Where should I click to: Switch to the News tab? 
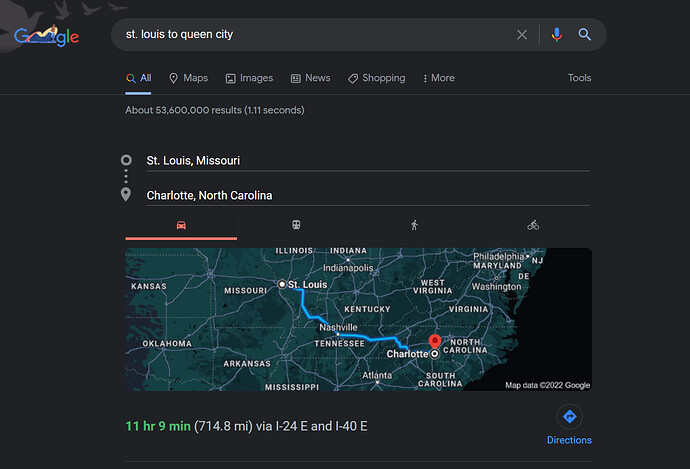click(x=310, y=78)
